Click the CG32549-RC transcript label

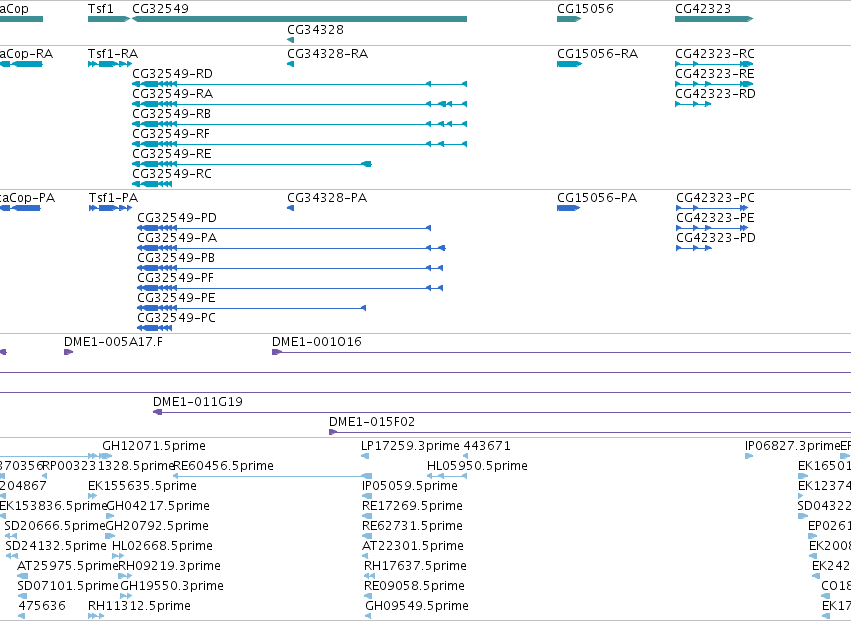172,174
